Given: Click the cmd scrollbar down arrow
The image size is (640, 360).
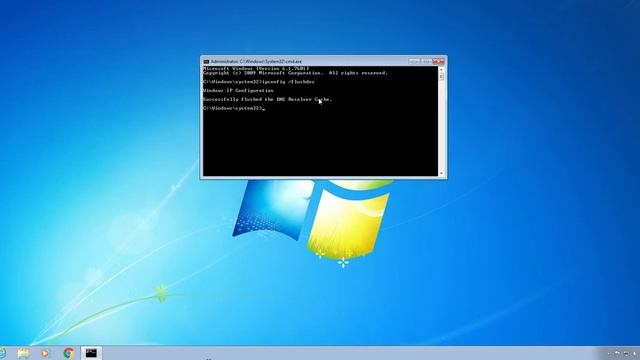Looking at the screenshot, I should click(441, 173).
